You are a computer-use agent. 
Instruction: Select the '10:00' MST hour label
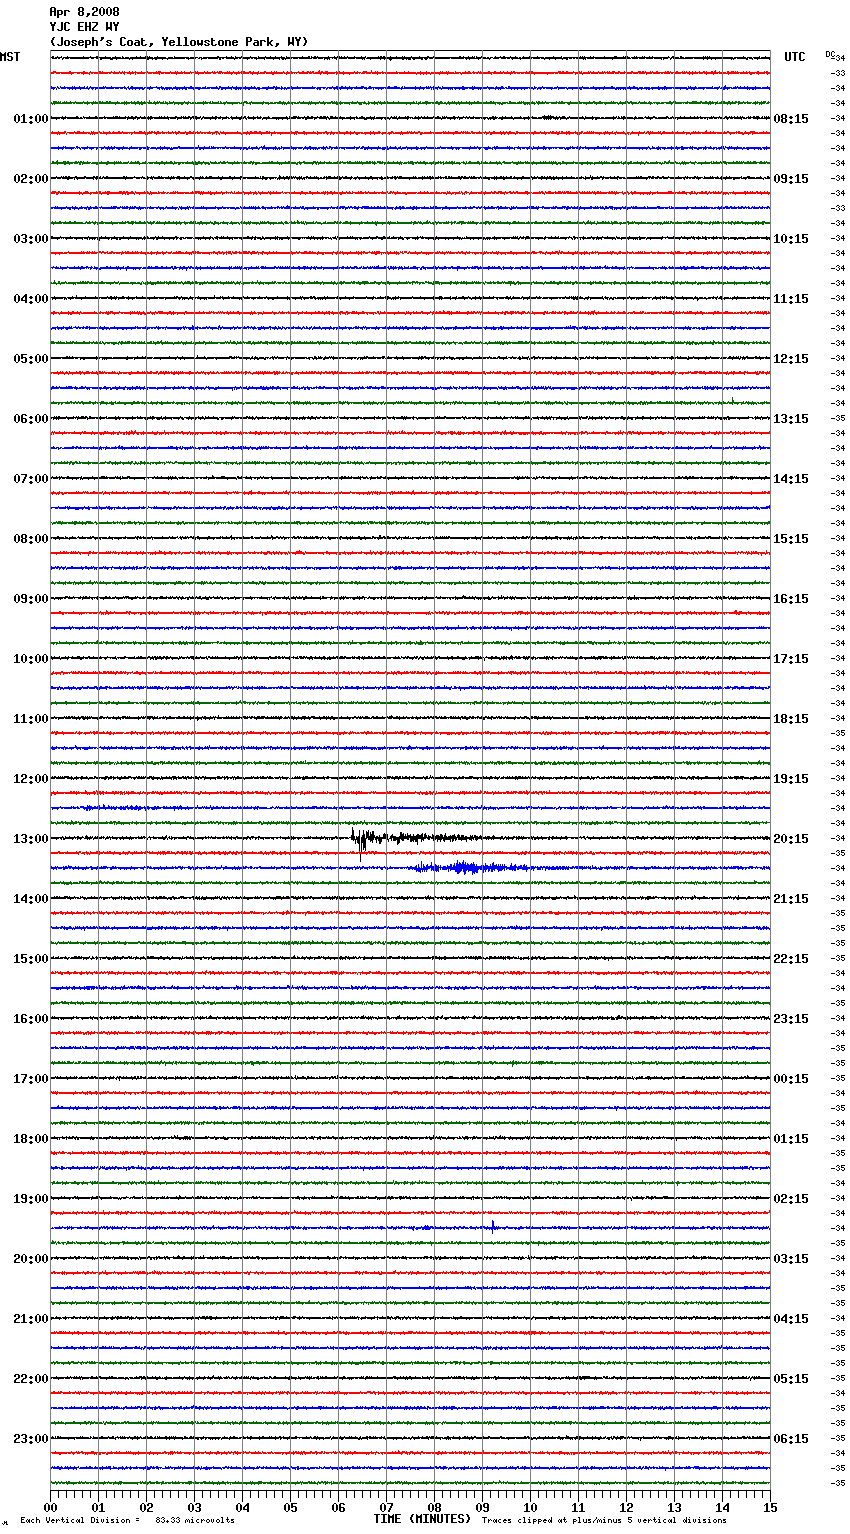pos(31,659)
